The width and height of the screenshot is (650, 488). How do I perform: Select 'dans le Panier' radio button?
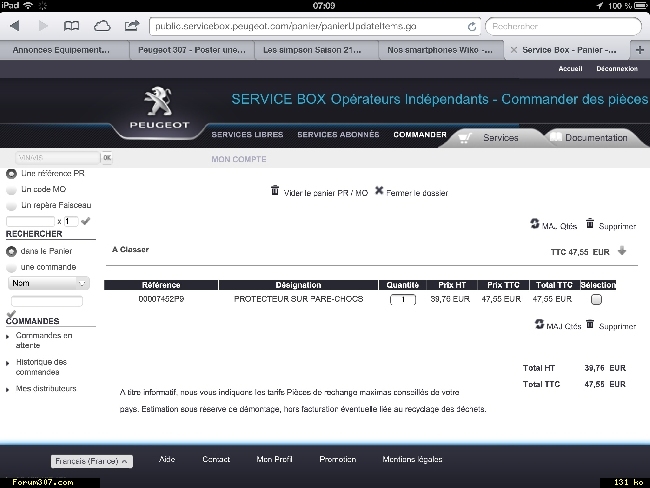click(x=11, y=251)
